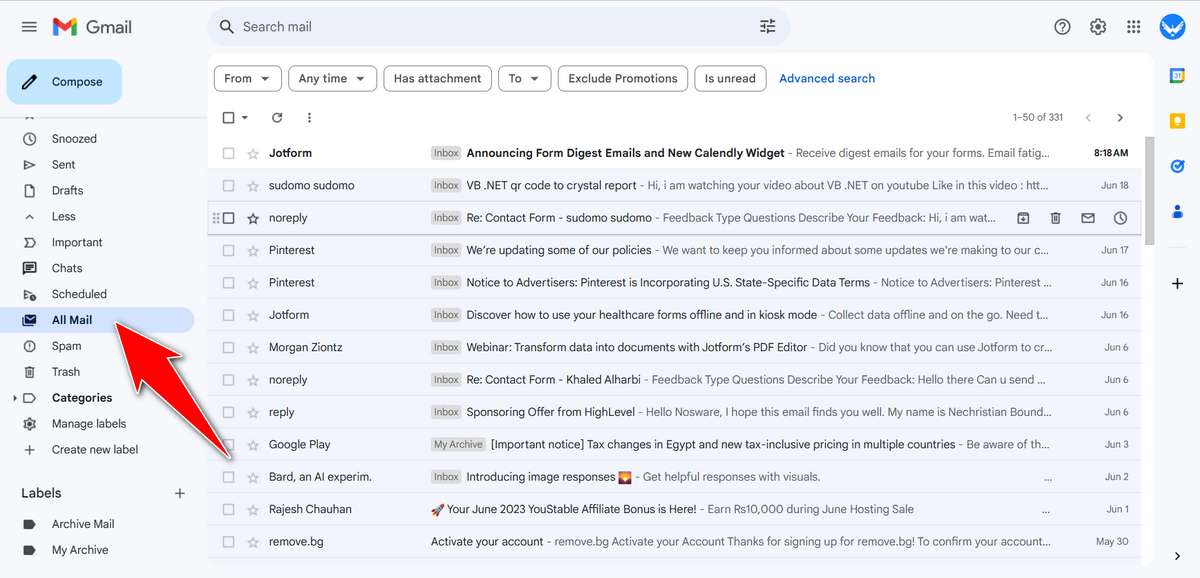Open the search options filter icon

point(767,26)
